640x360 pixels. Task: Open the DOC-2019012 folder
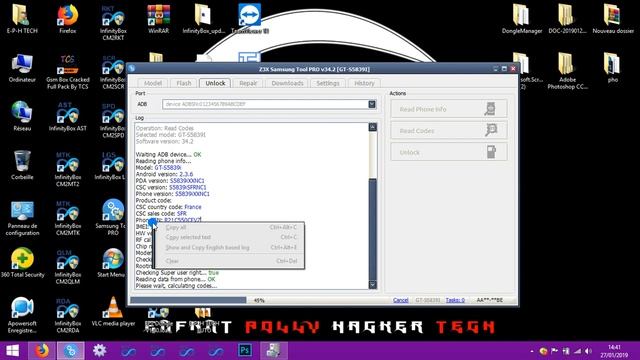click(x=567, y=18)
